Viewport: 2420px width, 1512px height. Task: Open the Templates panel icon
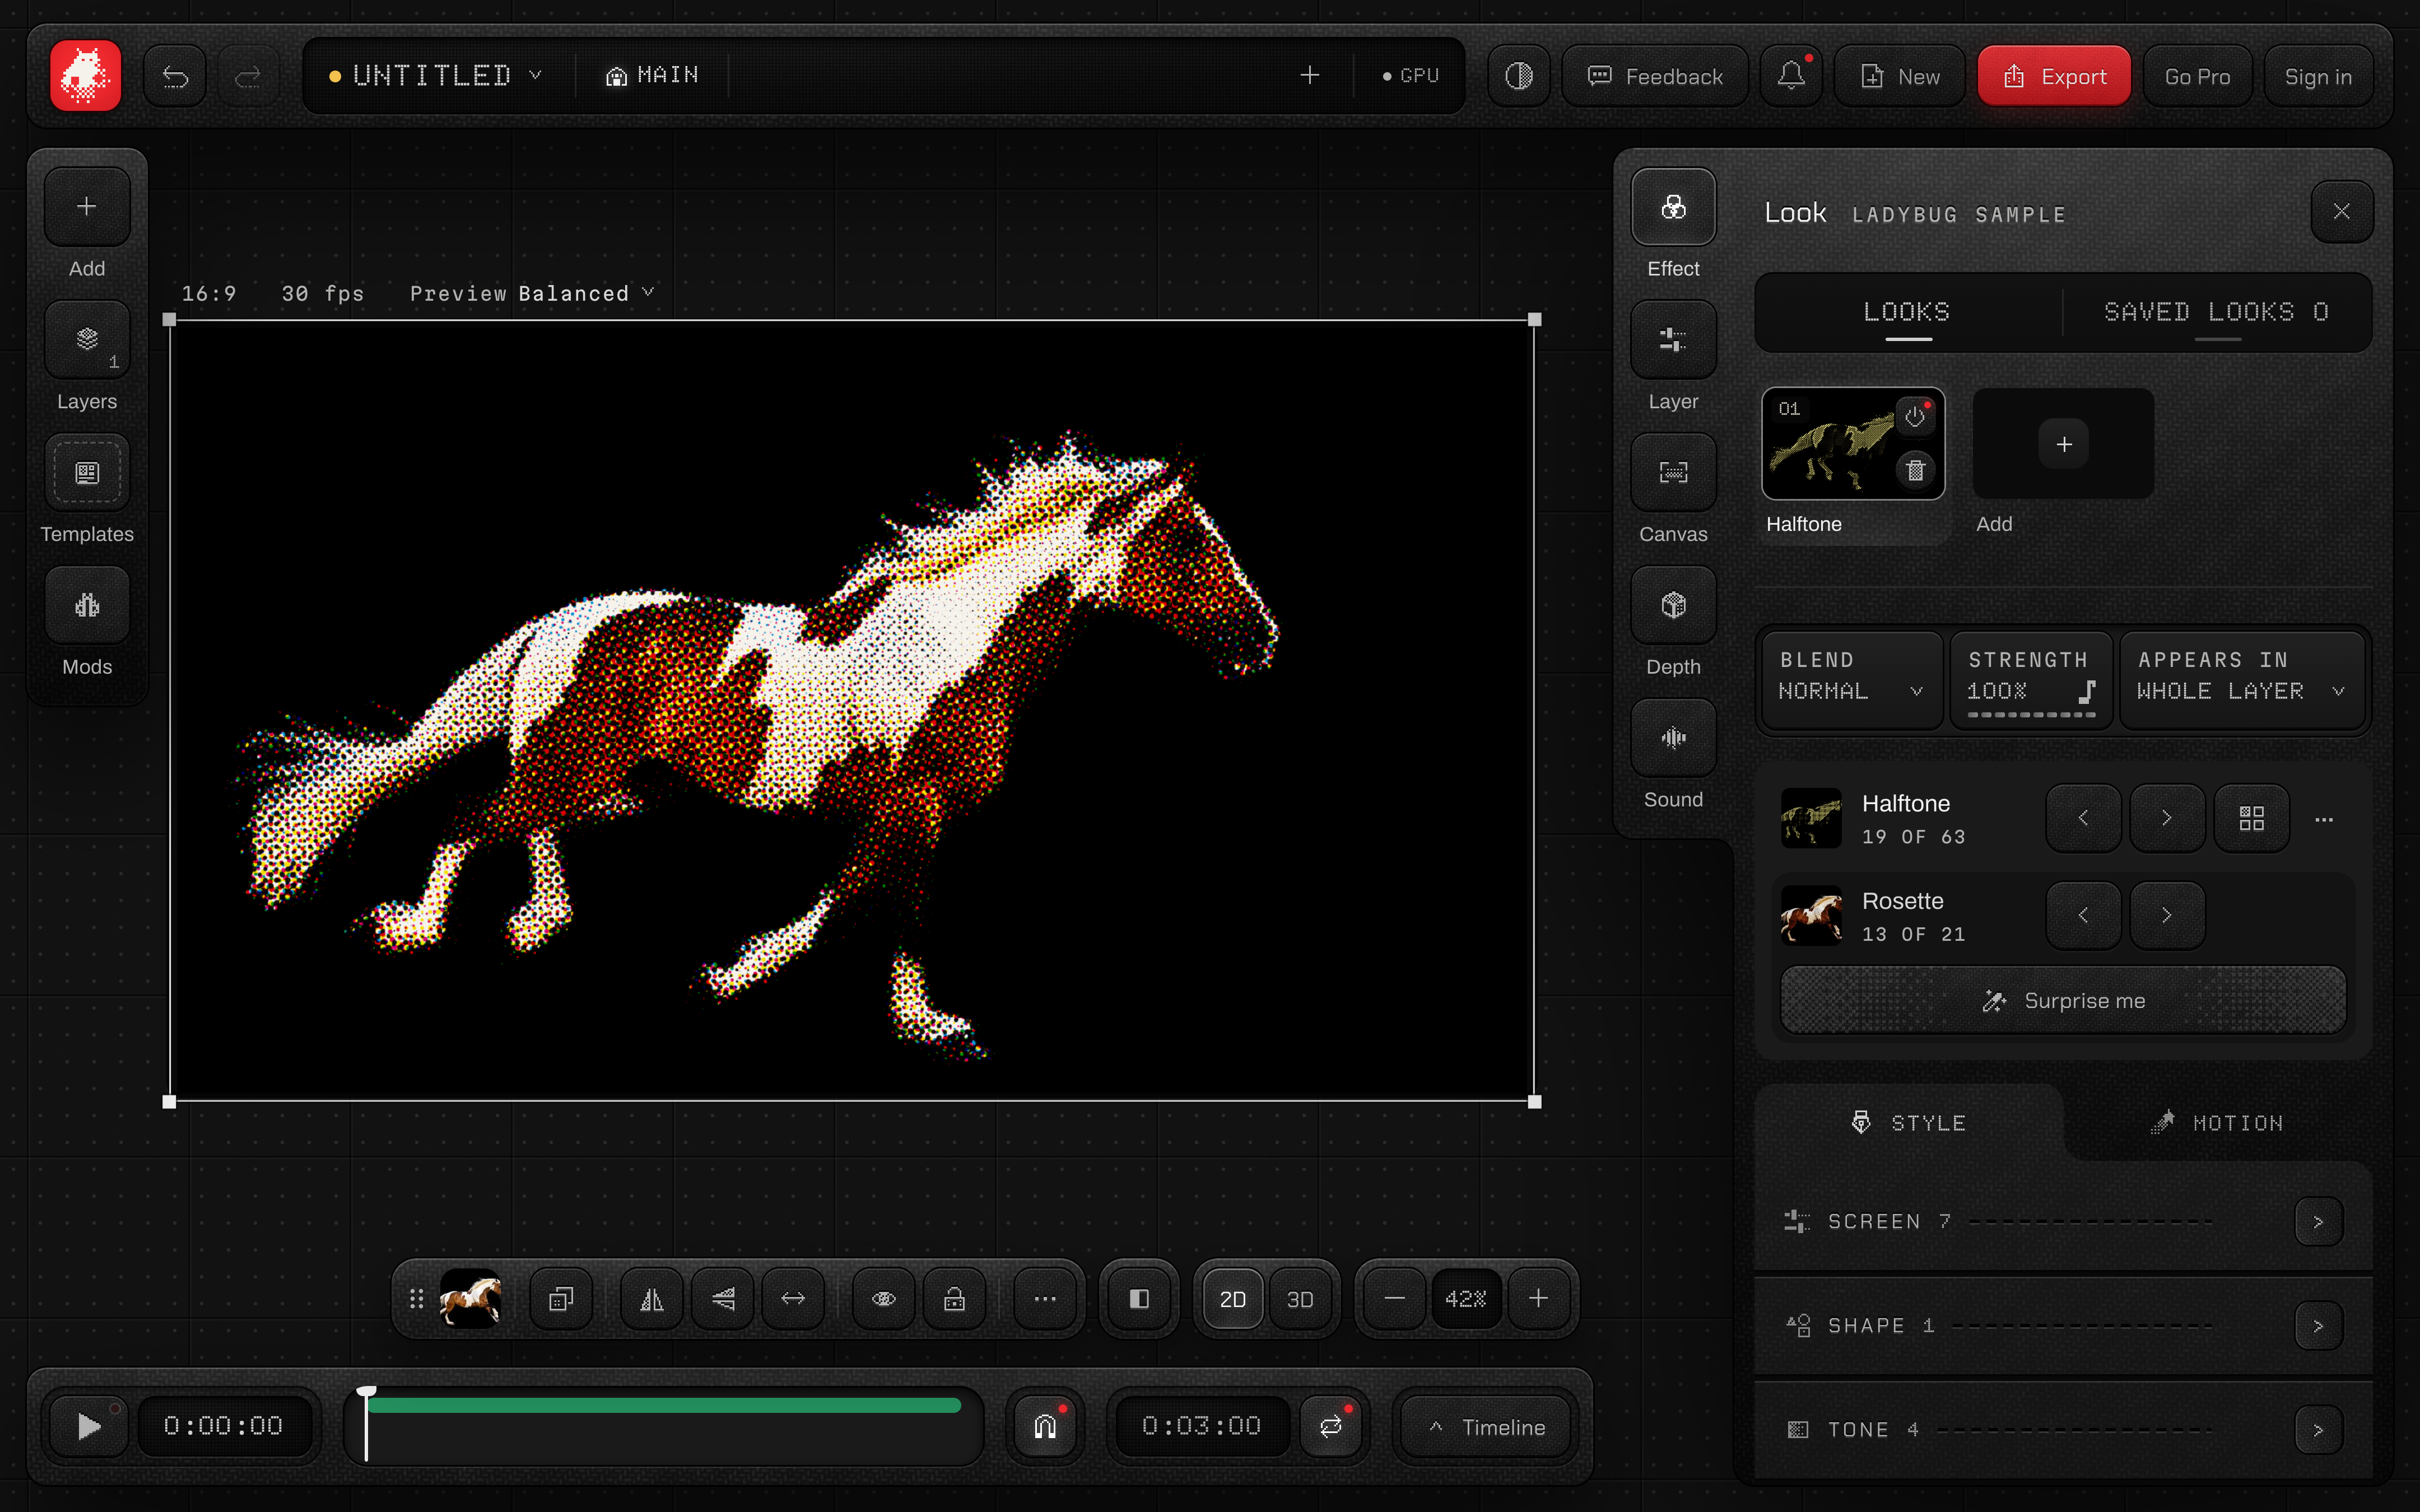(x=87, y=473)
